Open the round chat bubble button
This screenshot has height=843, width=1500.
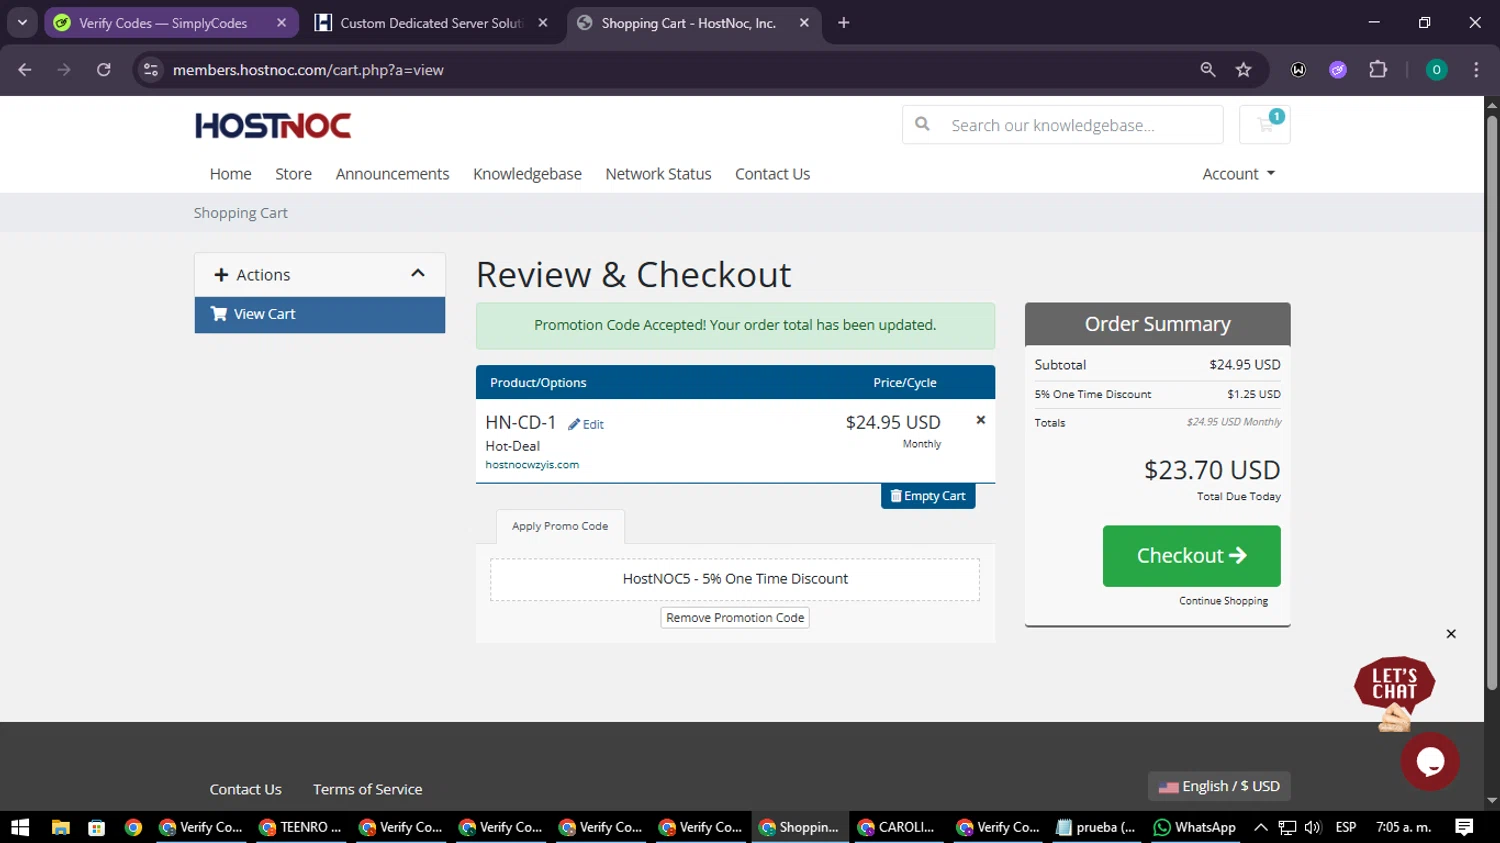[x=1430, y=761]
